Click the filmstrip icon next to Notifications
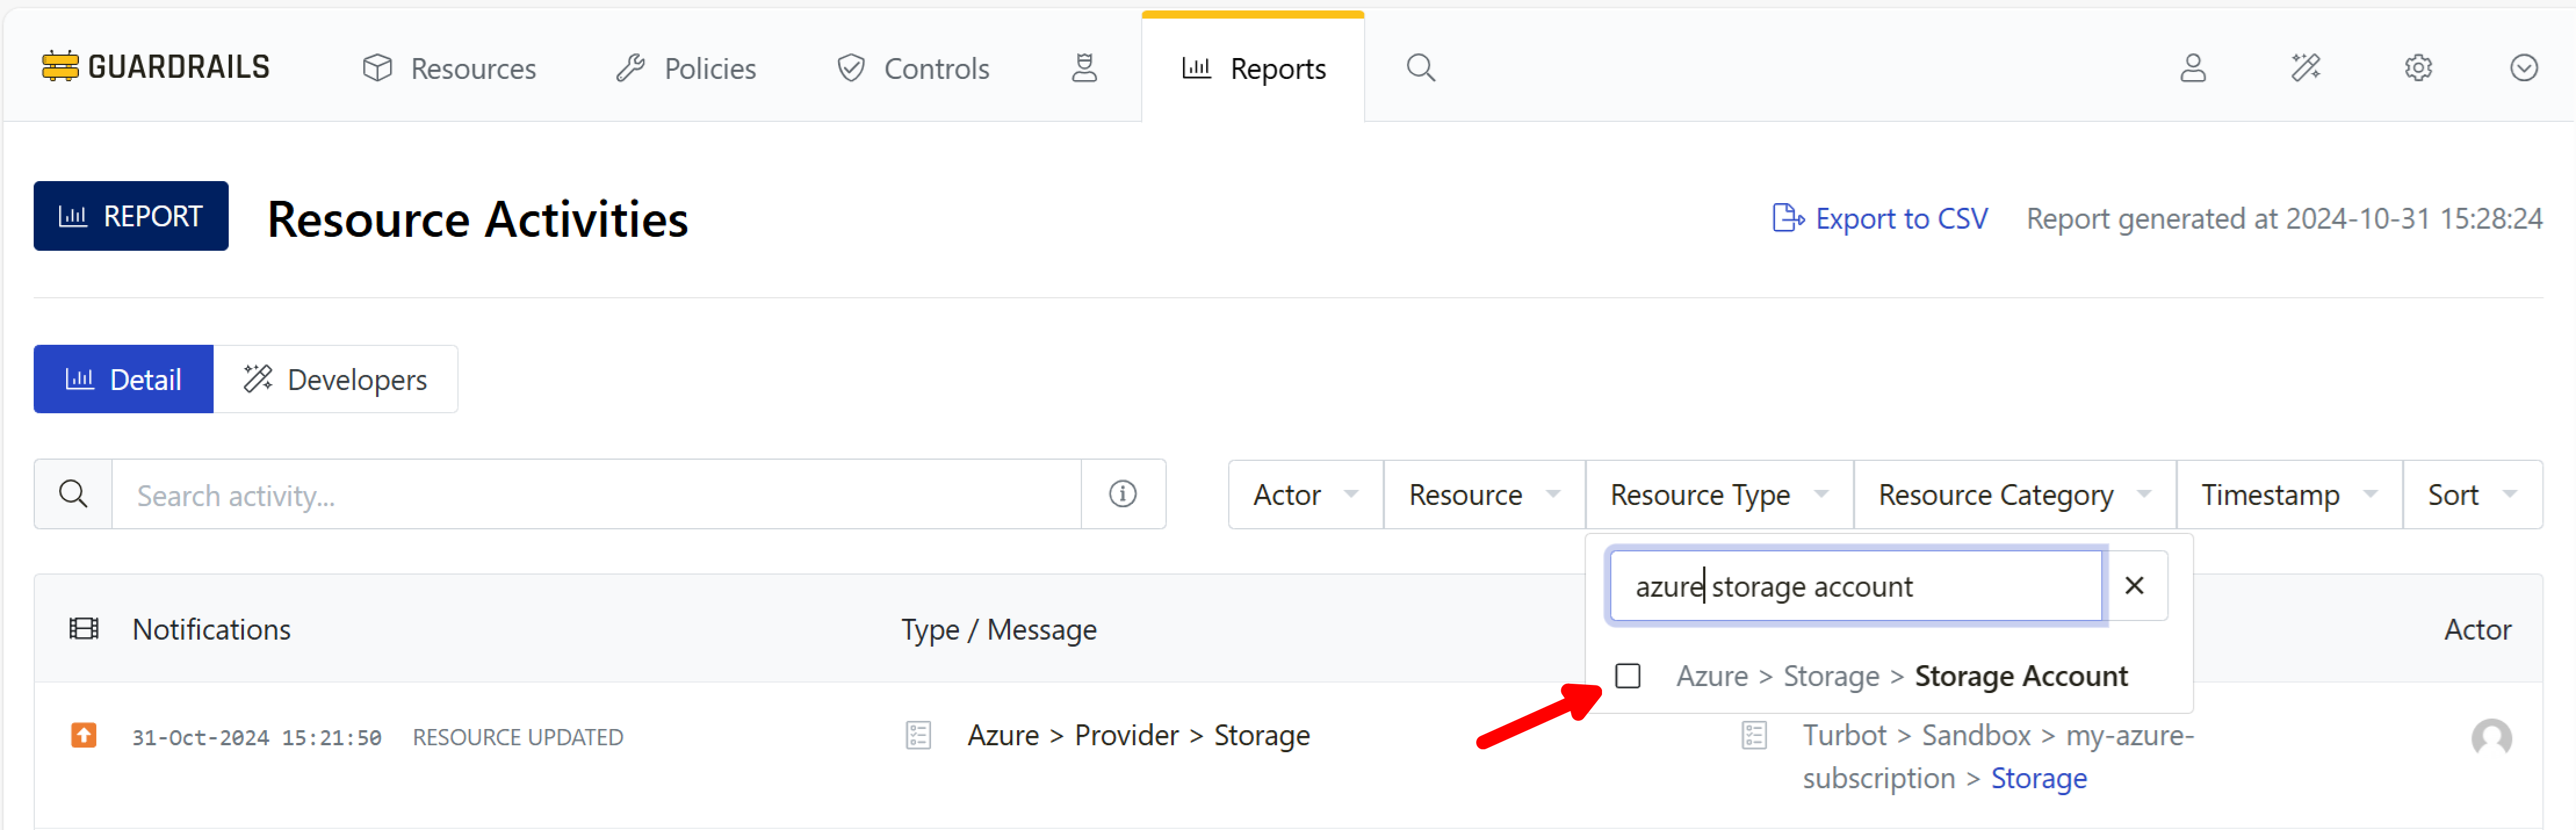Image resolution: width=2576 pixels, height=830 pixels. click(x=83, y=629)
